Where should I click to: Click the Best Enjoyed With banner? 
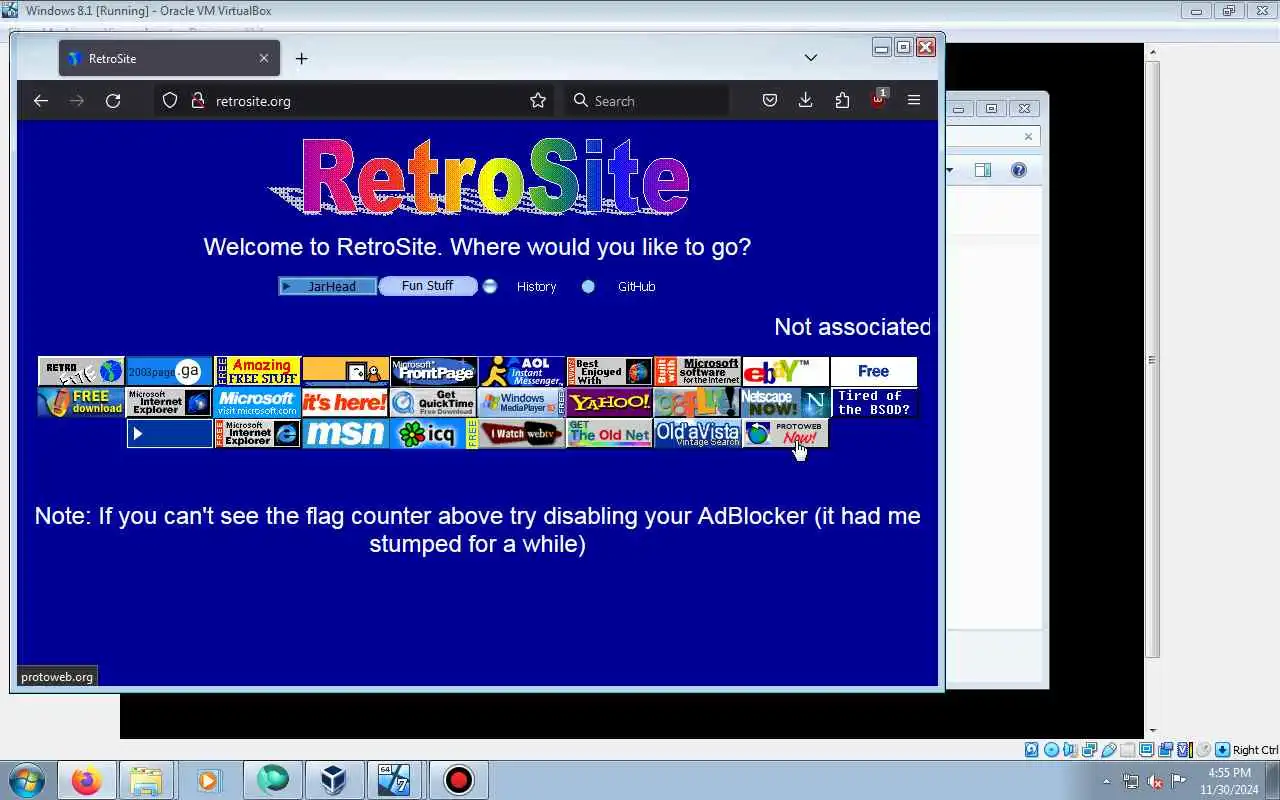pos(609,371)
